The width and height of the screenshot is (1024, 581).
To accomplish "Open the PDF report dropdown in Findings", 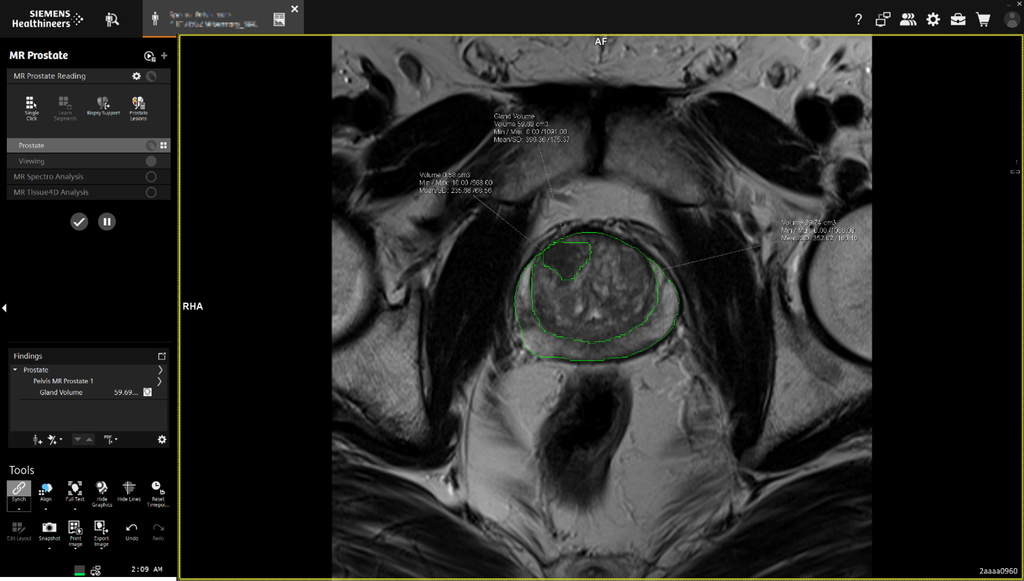I will coord(111,439).
